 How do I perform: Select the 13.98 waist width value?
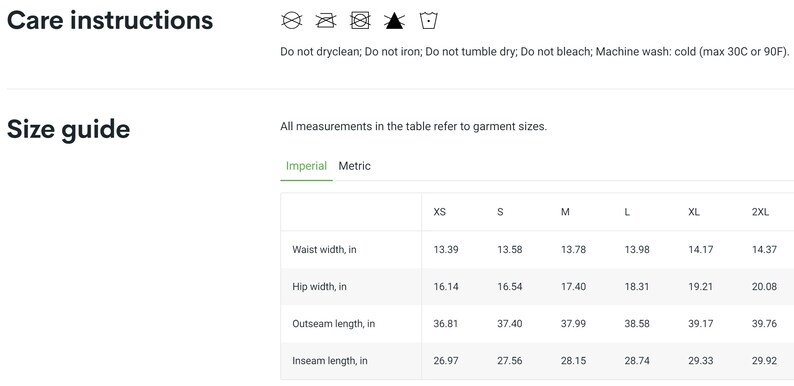637,250
